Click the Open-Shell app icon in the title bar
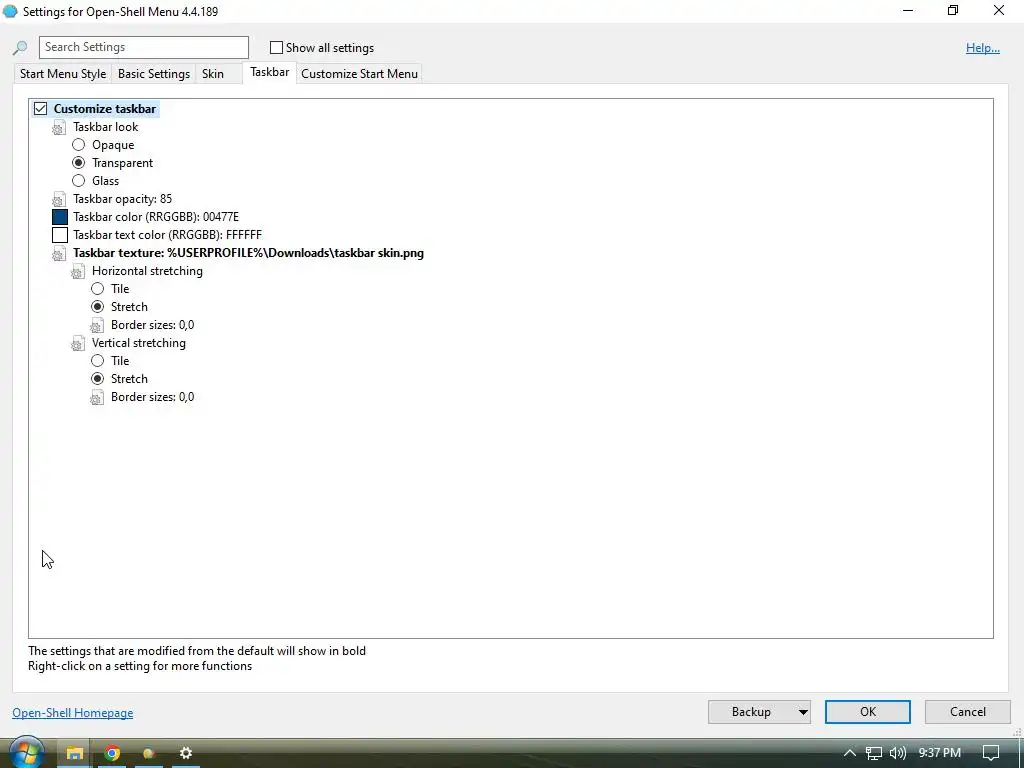This screenshot has width=1024, height=768. pyautogui.click(x=10, y=11)
